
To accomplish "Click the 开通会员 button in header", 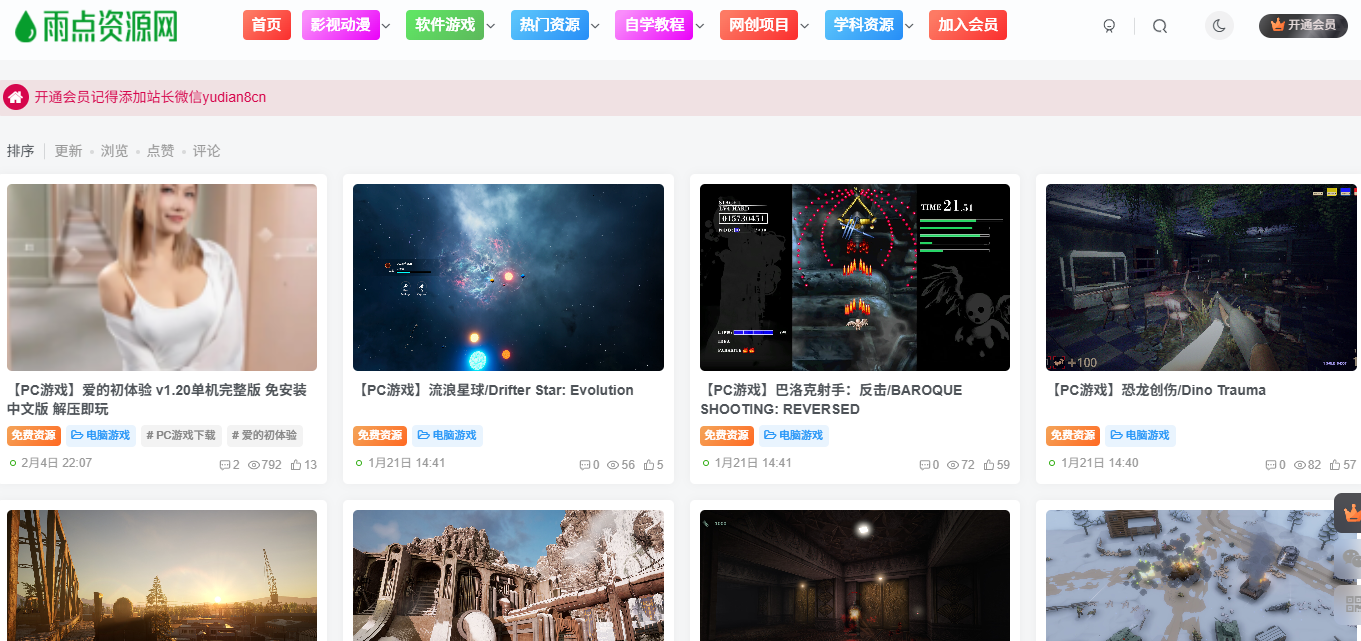I will pyautogui.click(x=1303, y=25).
